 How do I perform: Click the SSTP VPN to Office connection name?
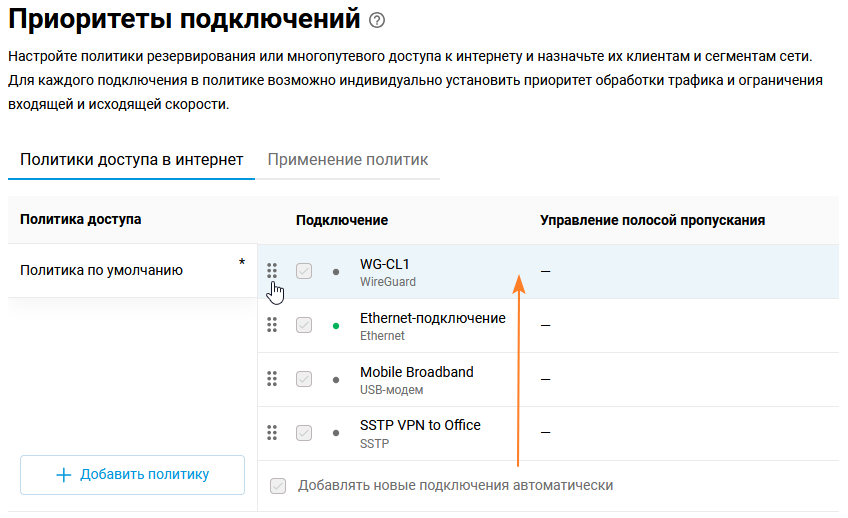point(420,425)
